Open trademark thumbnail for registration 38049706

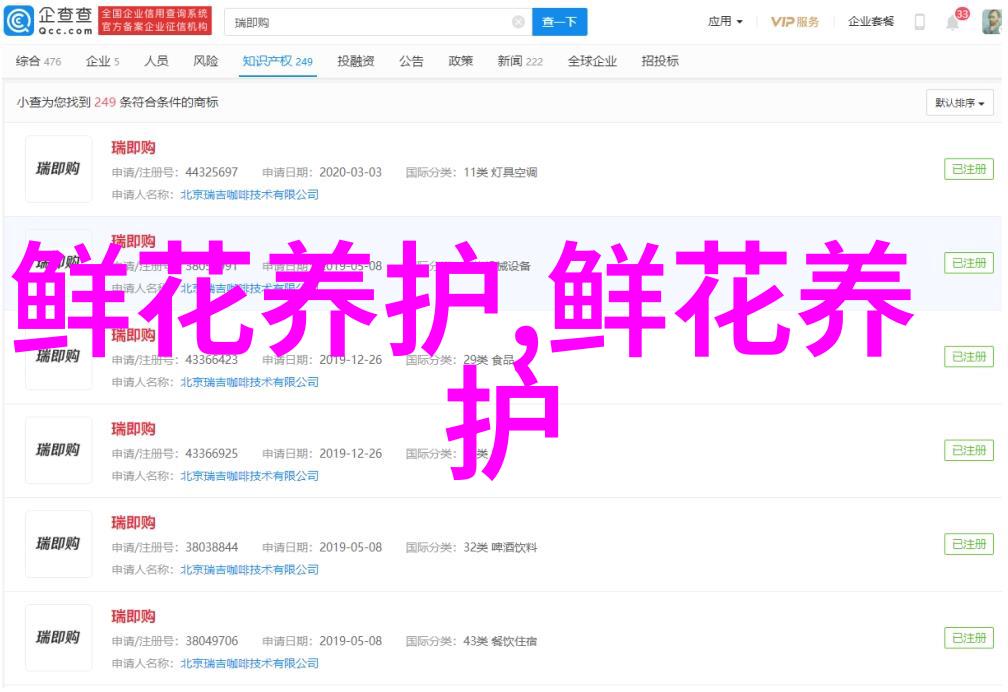[58, 638]
